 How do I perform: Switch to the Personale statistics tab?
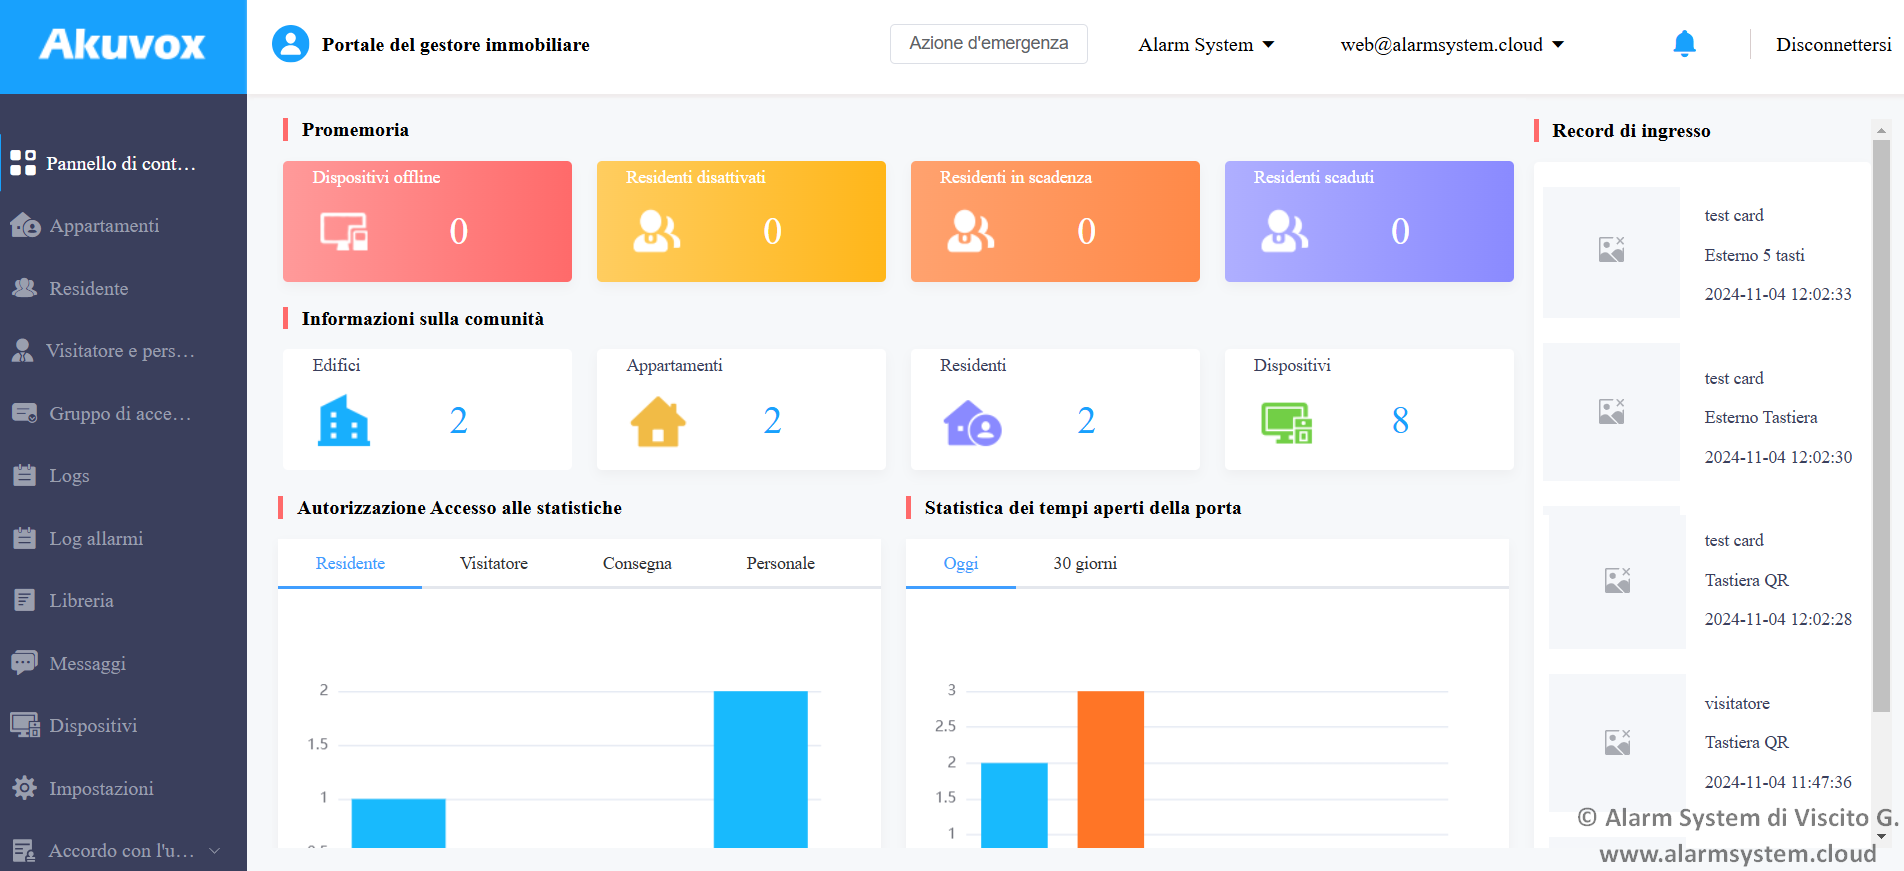(780, 563)
